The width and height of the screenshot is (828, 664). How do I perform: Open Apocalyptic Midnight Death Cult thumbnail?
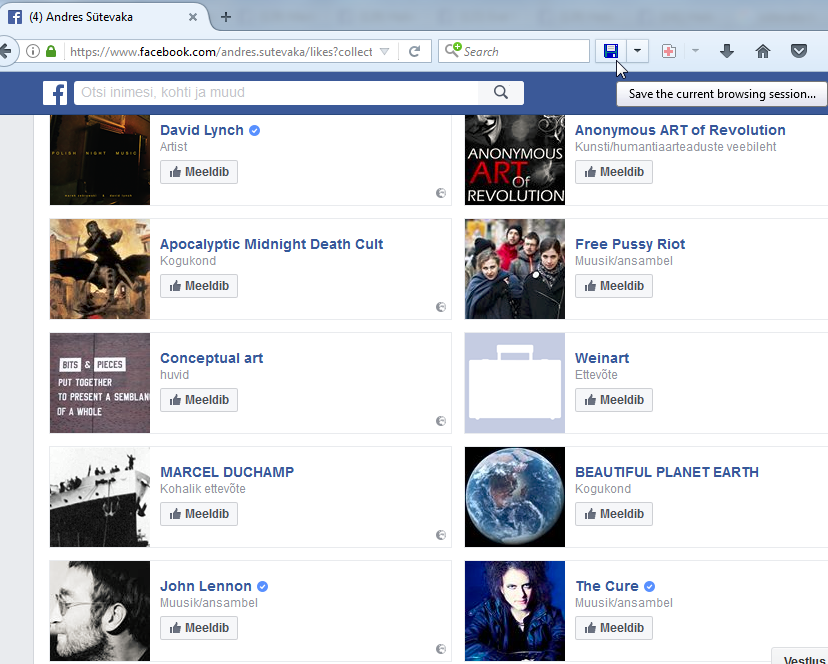(x=100, y=269)
